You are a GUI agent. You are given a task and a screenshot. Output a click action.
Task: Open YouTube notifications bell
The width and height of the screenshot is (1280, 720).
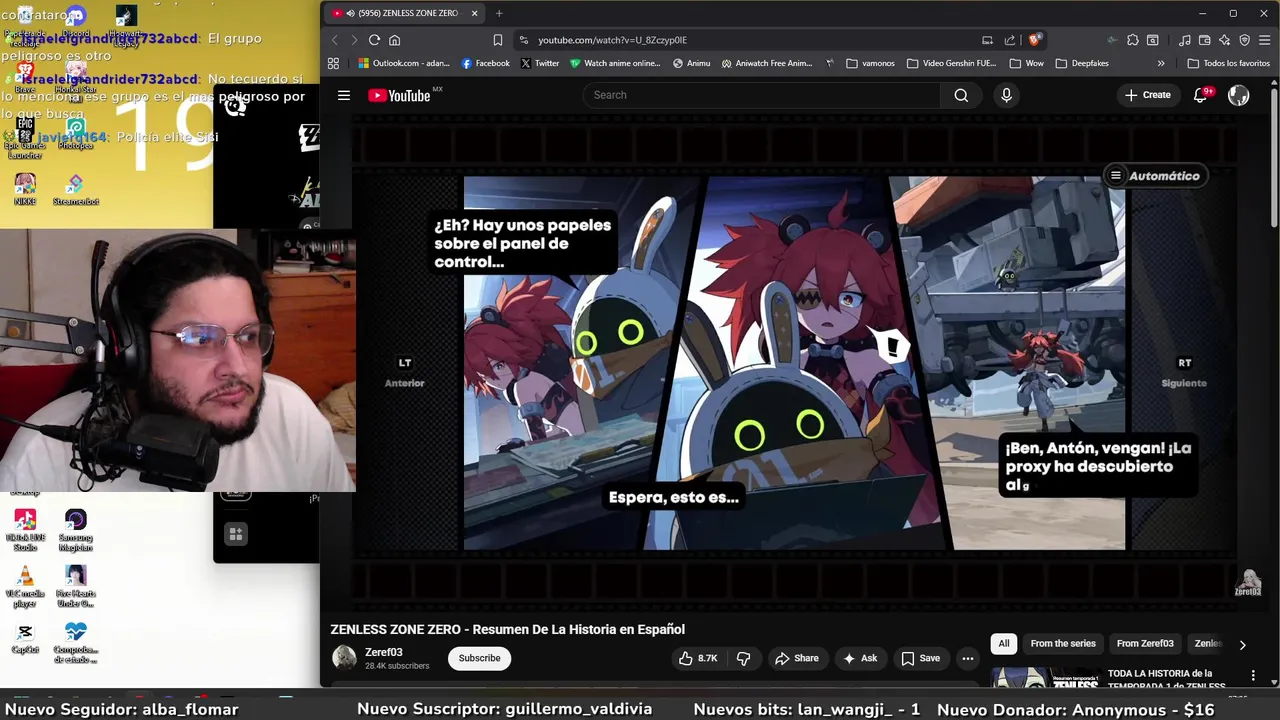point(1201,95)
